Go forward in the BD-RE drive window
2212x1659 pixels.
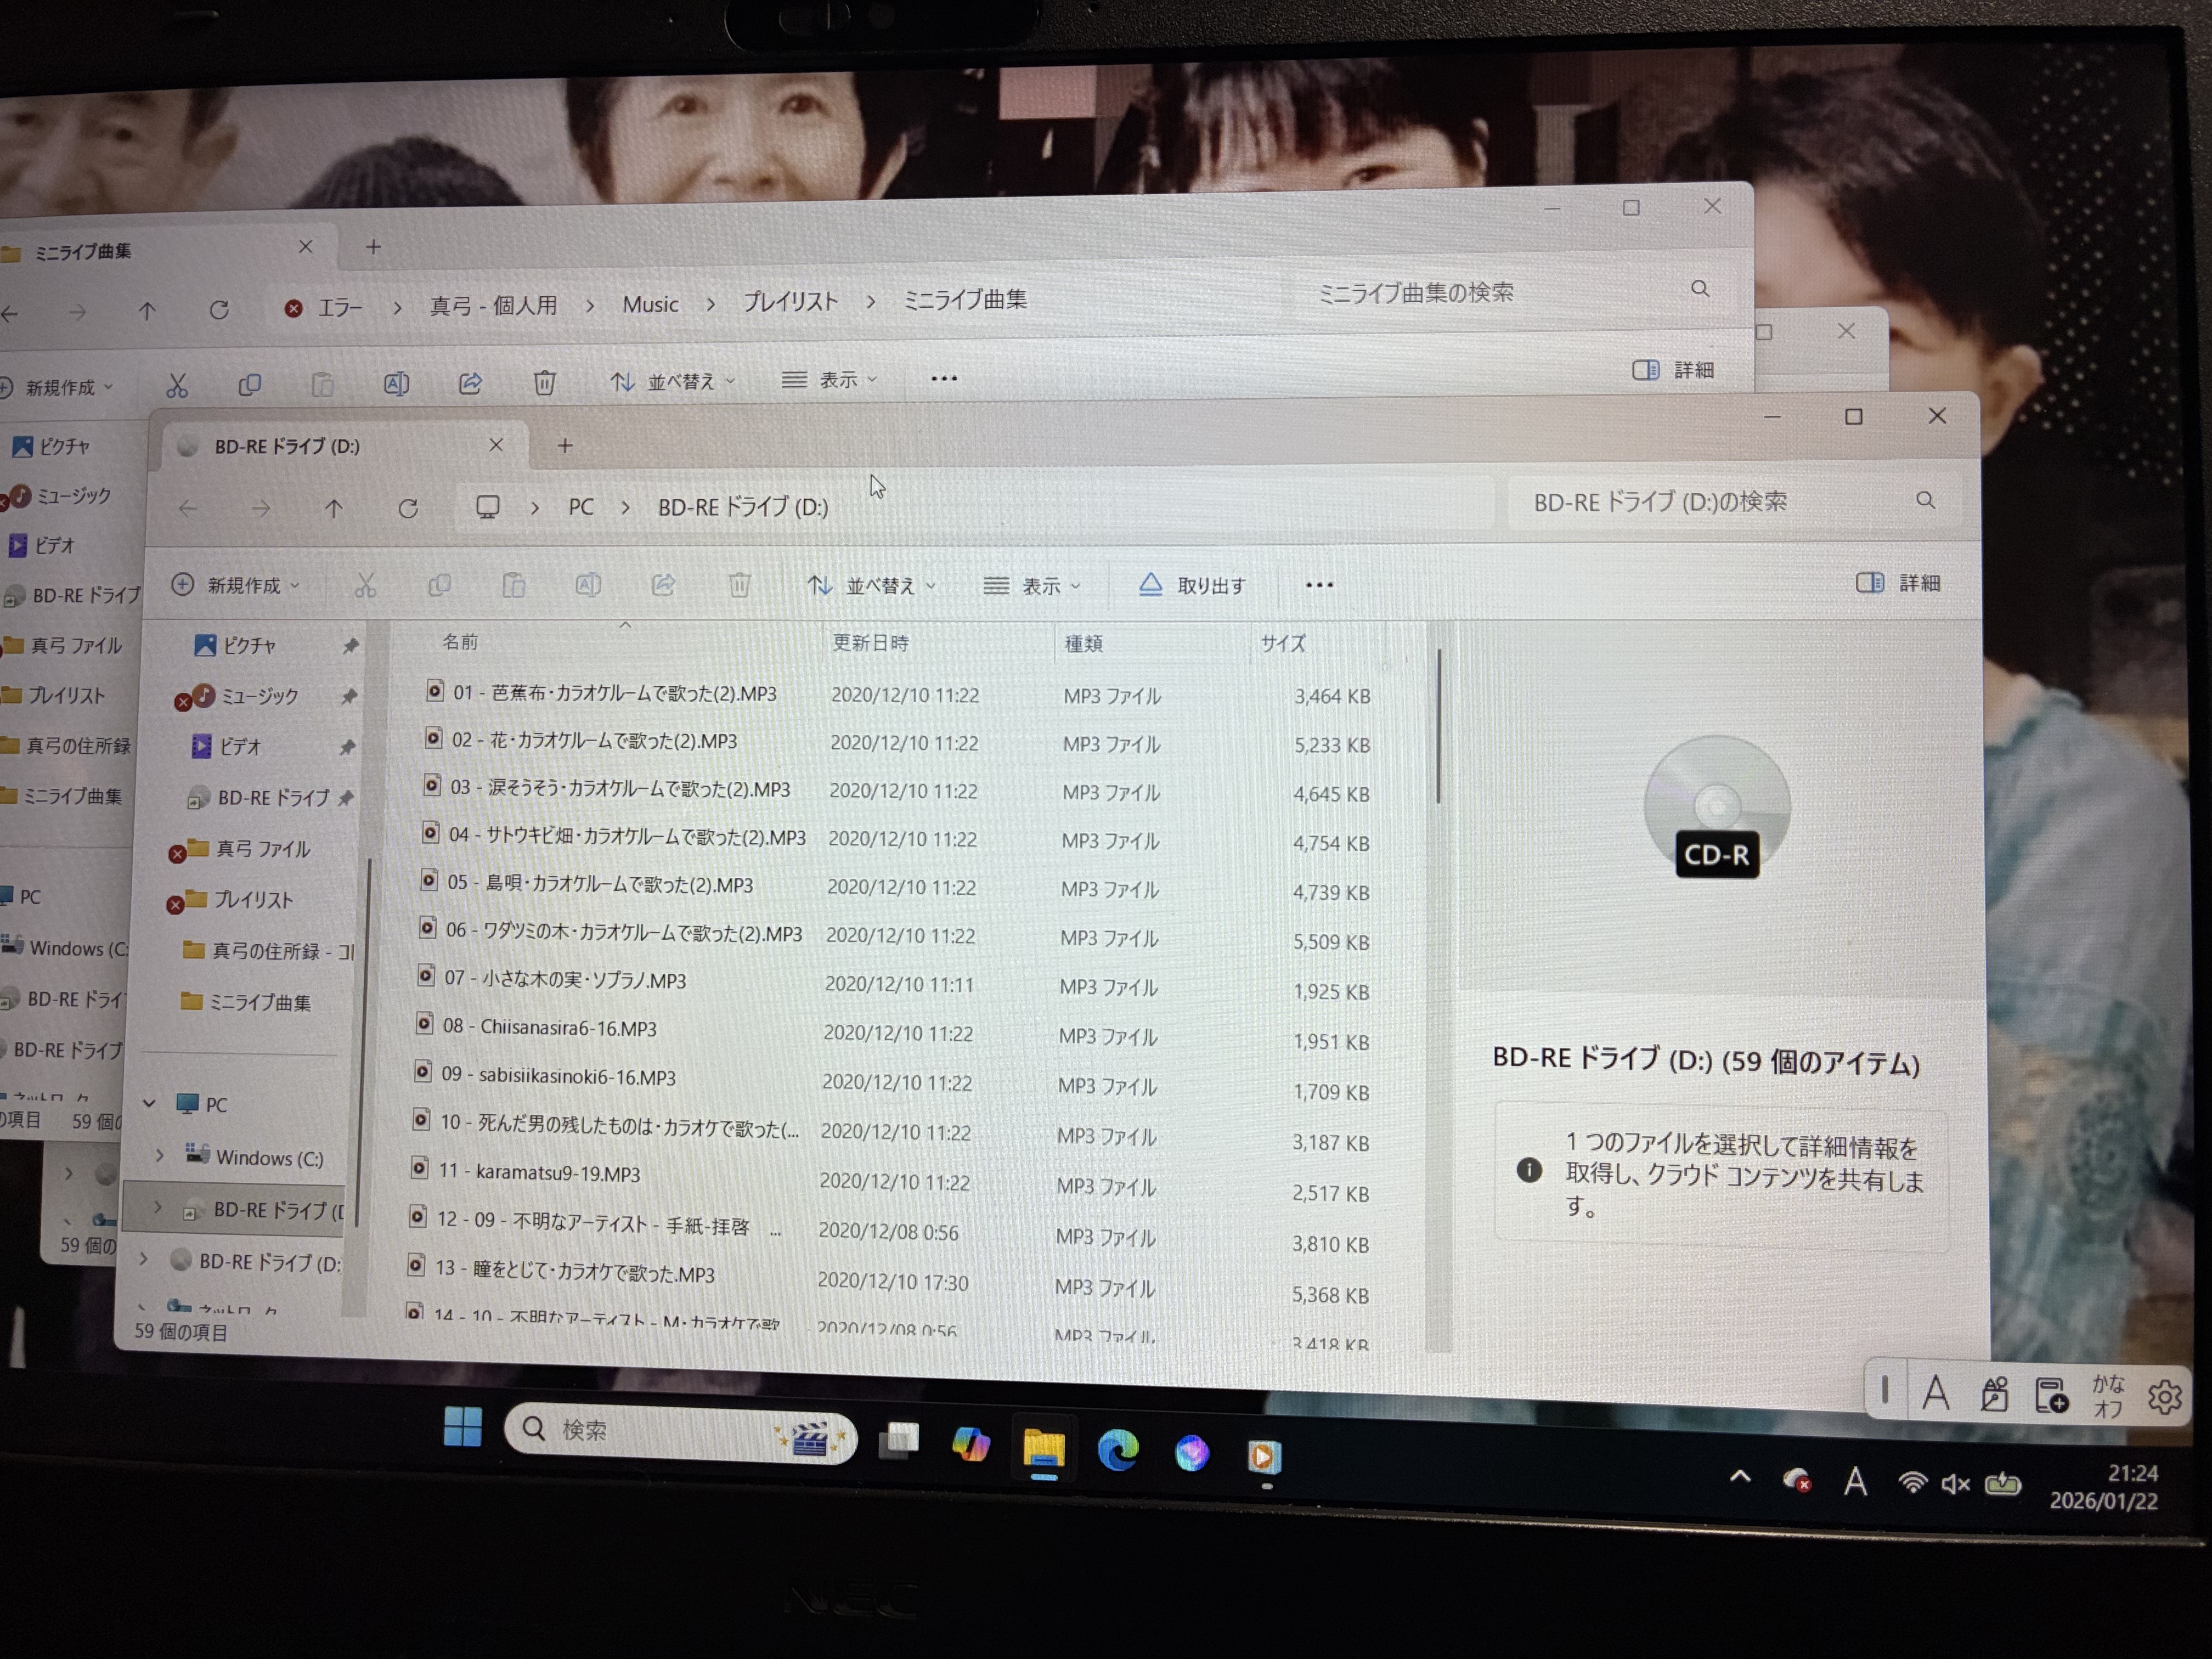click(x=261, y=509)
